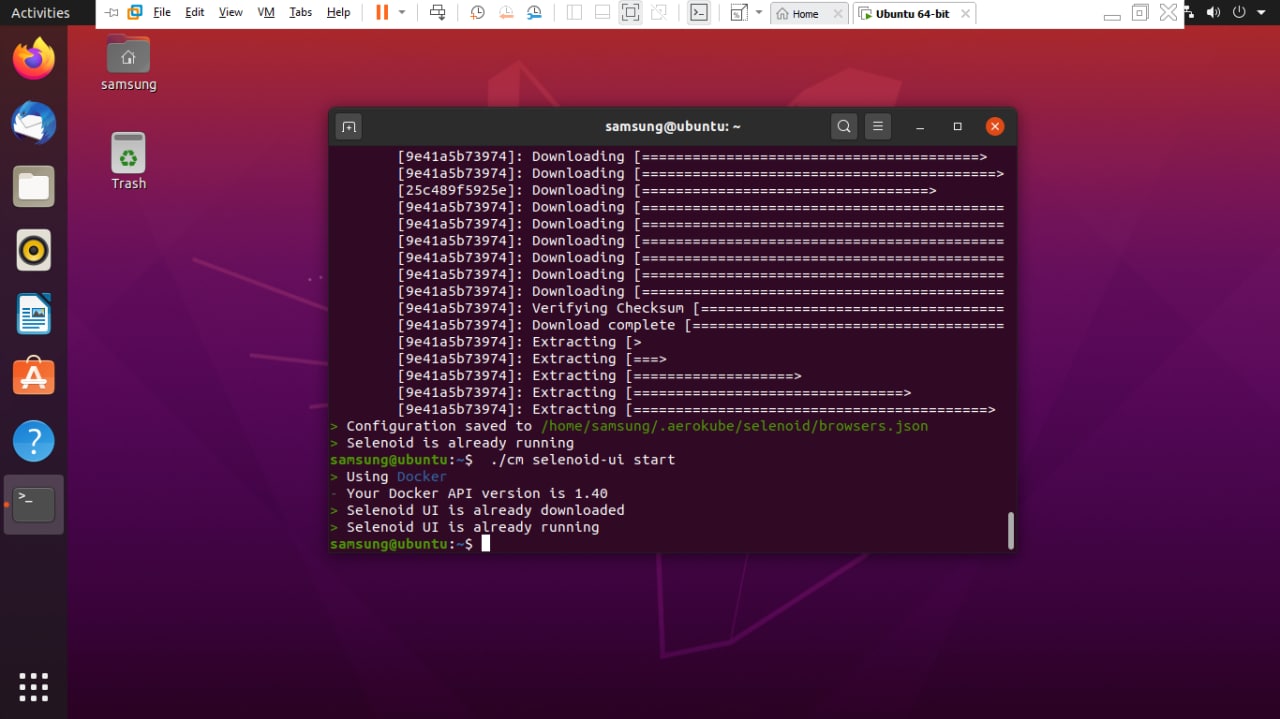Viewport: 1280px width, 719px height.
Task: Click the Send Ctrl+Alt+Del icon
Action: click(437, 13)
